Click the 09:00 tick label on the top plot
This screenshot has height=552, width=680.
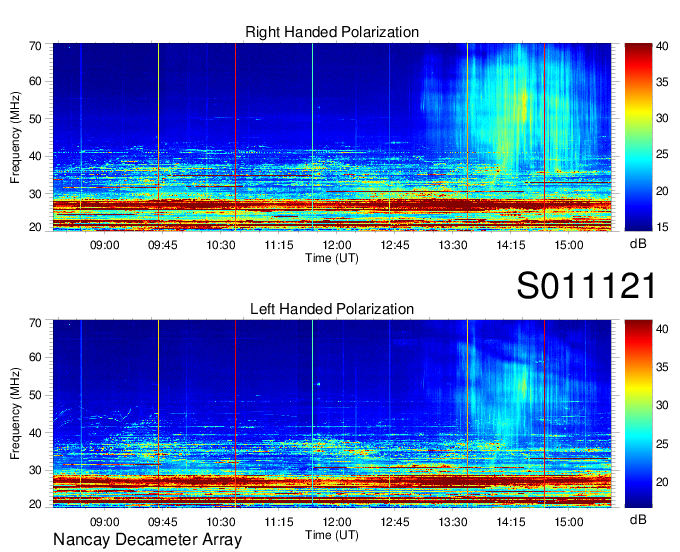coord(105,245)
